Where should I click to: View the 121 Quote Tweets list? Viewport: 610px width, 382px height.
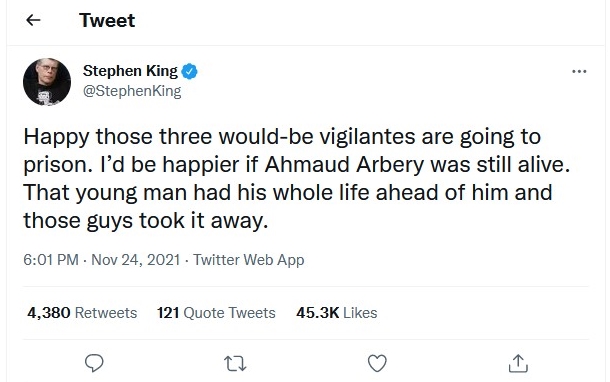pyautogui.click(x=216, y=313)
